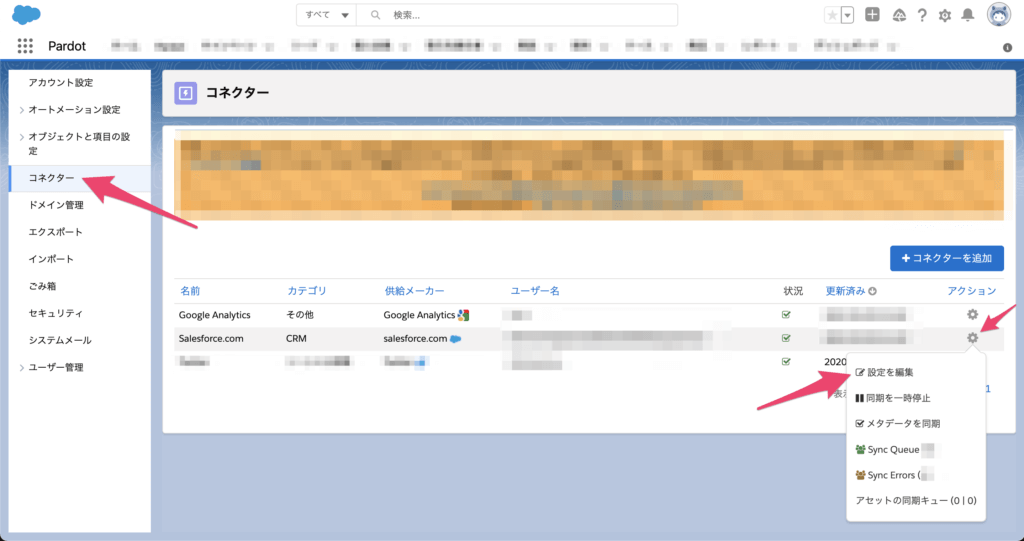
Task: Click the Google Analytics vendor logo
Action: coord(463,315)
